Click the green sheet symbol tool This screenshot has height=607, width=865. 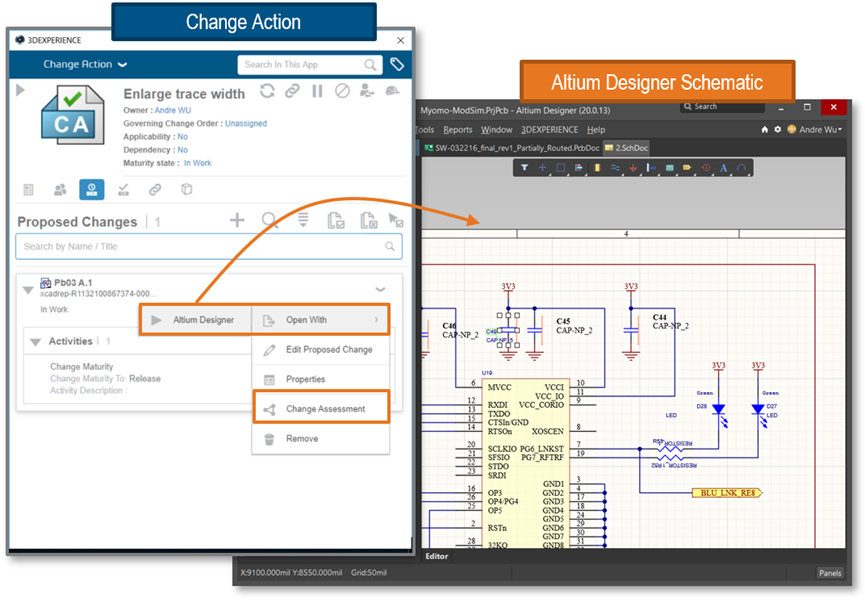[670, 168]
